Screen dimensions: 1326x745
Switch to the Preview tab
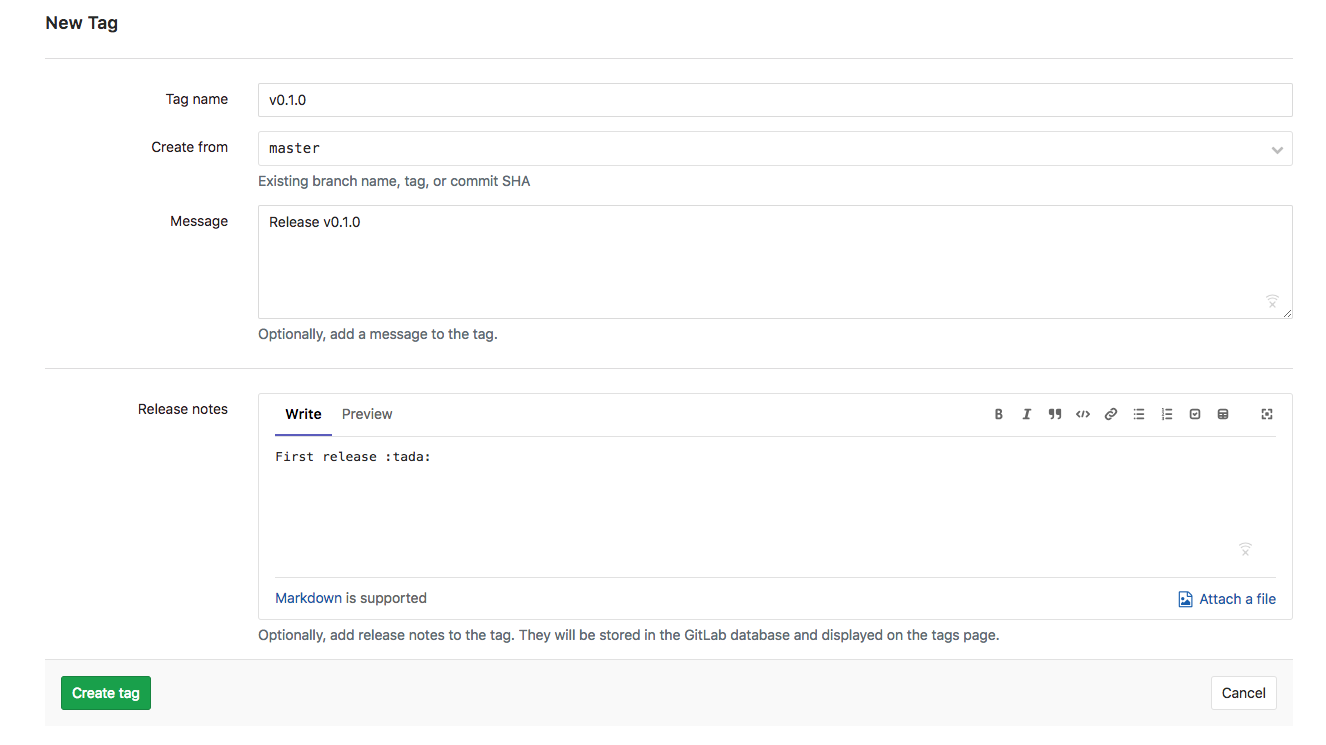pyautogui.click(x=366, y=413)
